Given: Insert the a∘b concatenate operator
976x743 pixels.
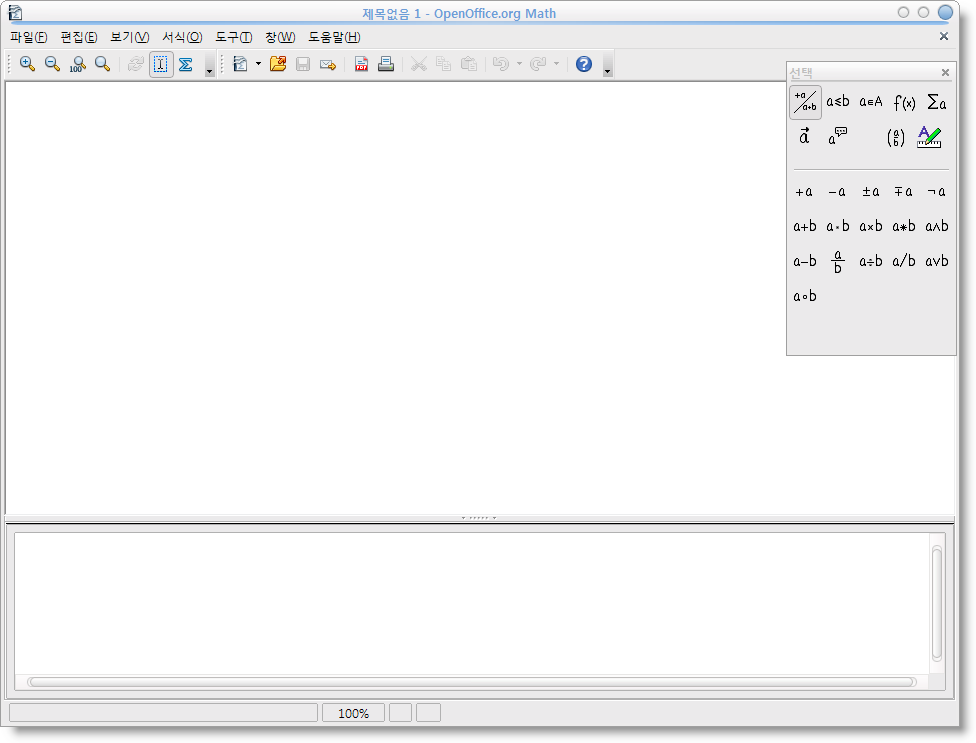Looking at the screenshot, I should pos(805,296).
